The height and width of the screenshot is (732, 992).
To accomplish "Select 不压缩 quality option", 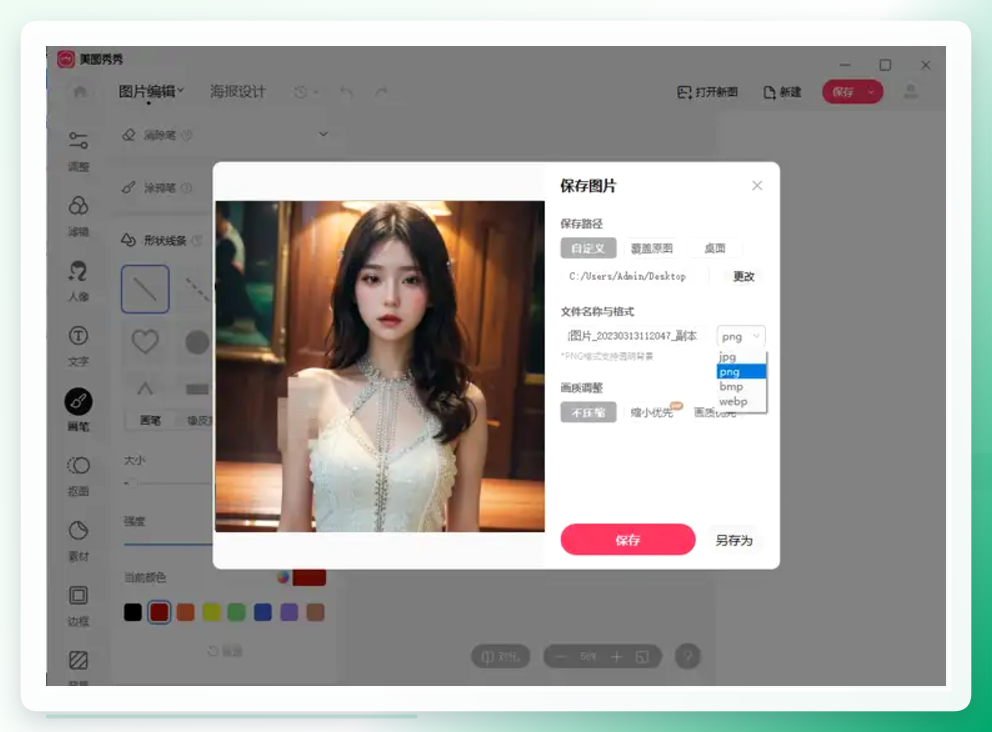I will (588, 413).
